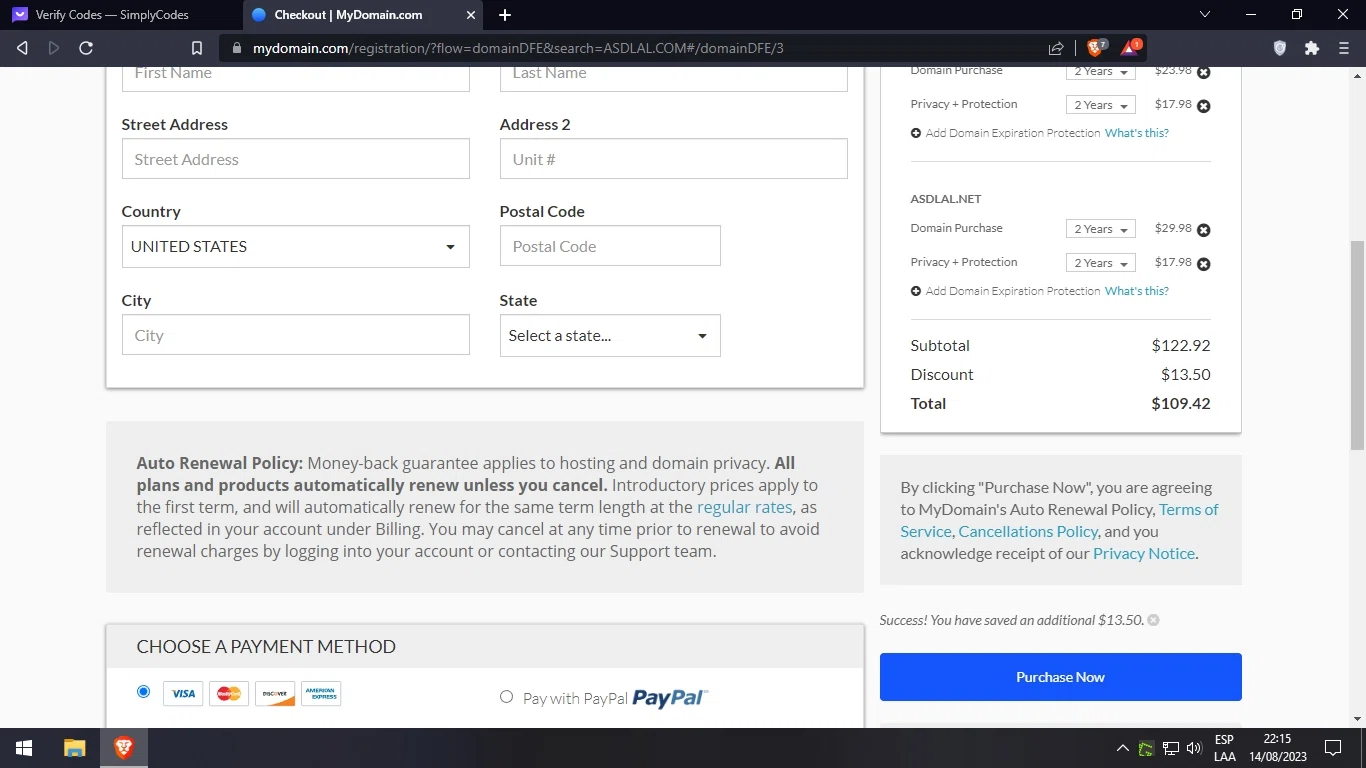Remove ASDLAL.NET Privacy + Protection item

point(1204,264)
